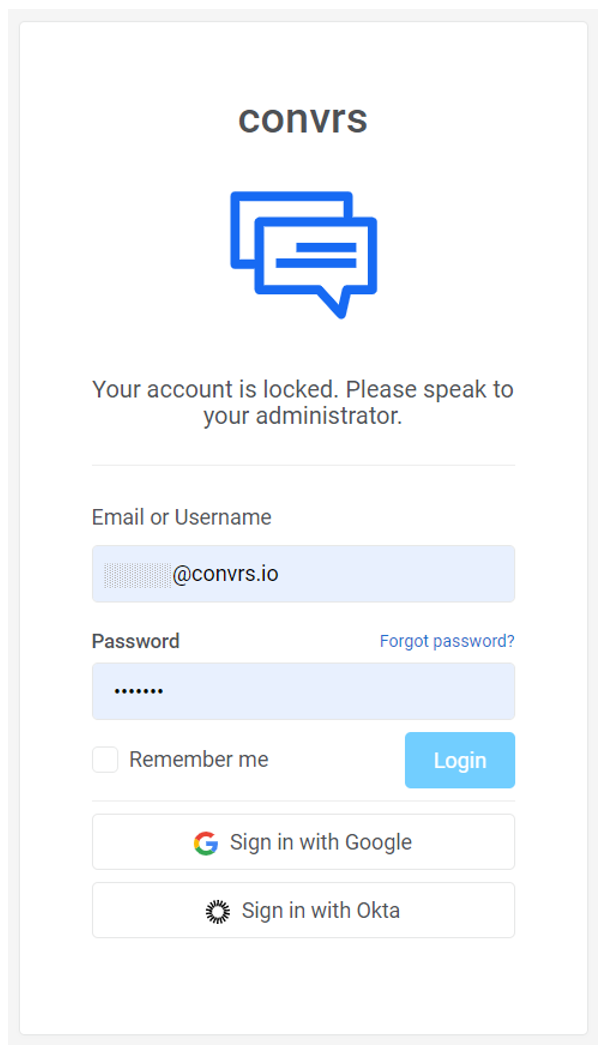The height and width of the screenshot is (1052, 604).
Task: Tick the Remember me checkbox
Action: [105, 759]
